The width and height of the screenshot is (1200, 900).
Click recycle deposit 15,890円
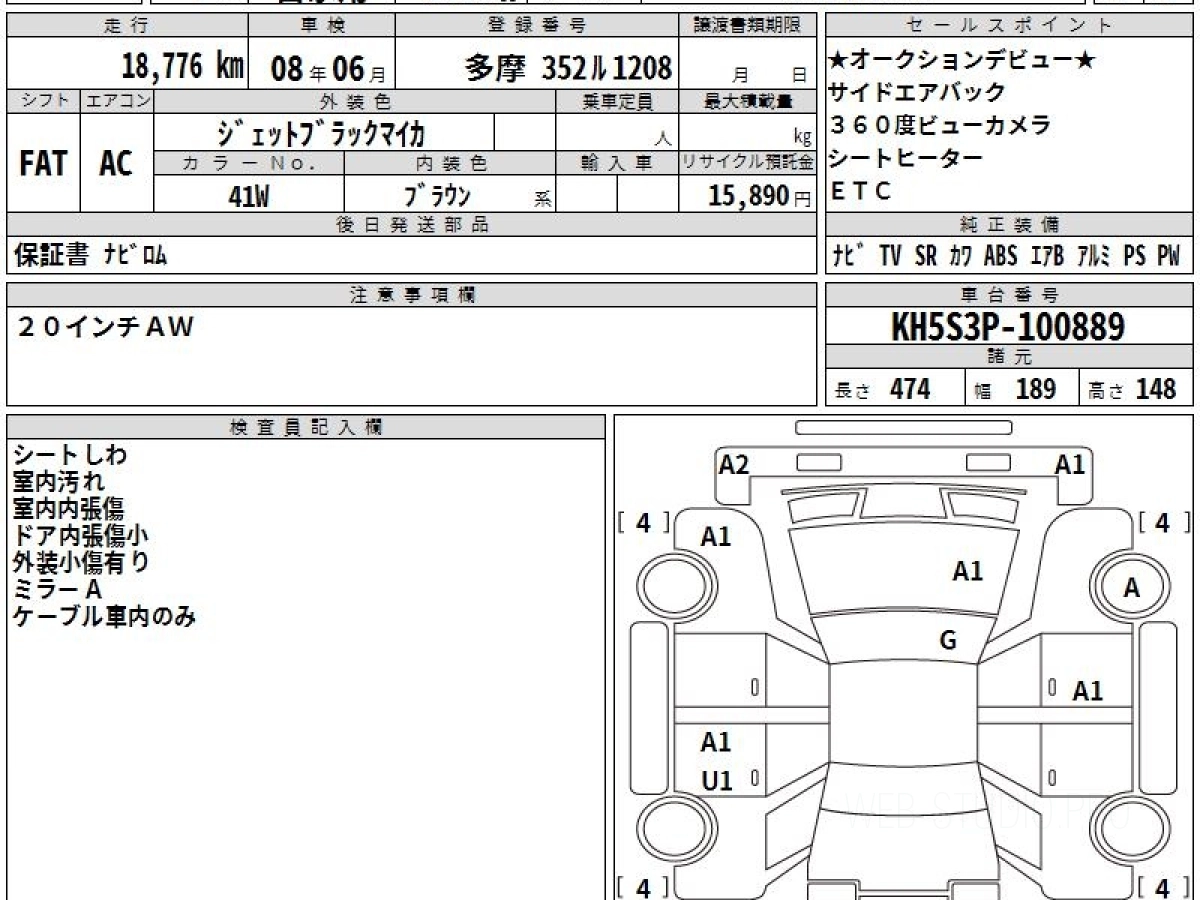[x=759, y=196]
